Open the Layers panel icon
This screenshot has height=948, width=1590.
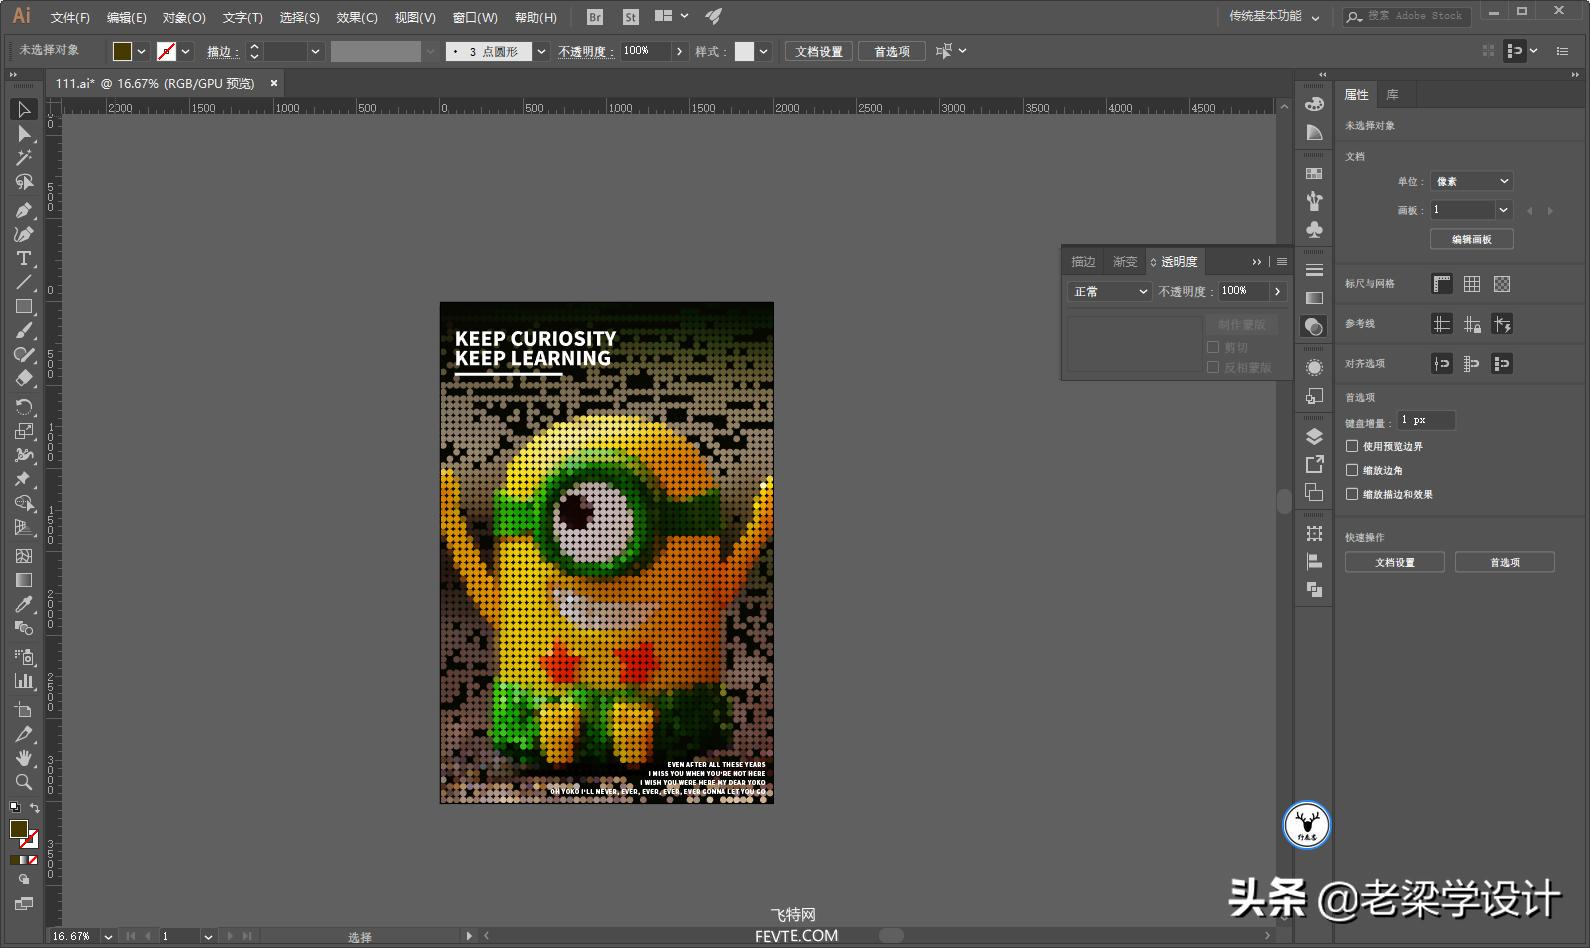1314,437
